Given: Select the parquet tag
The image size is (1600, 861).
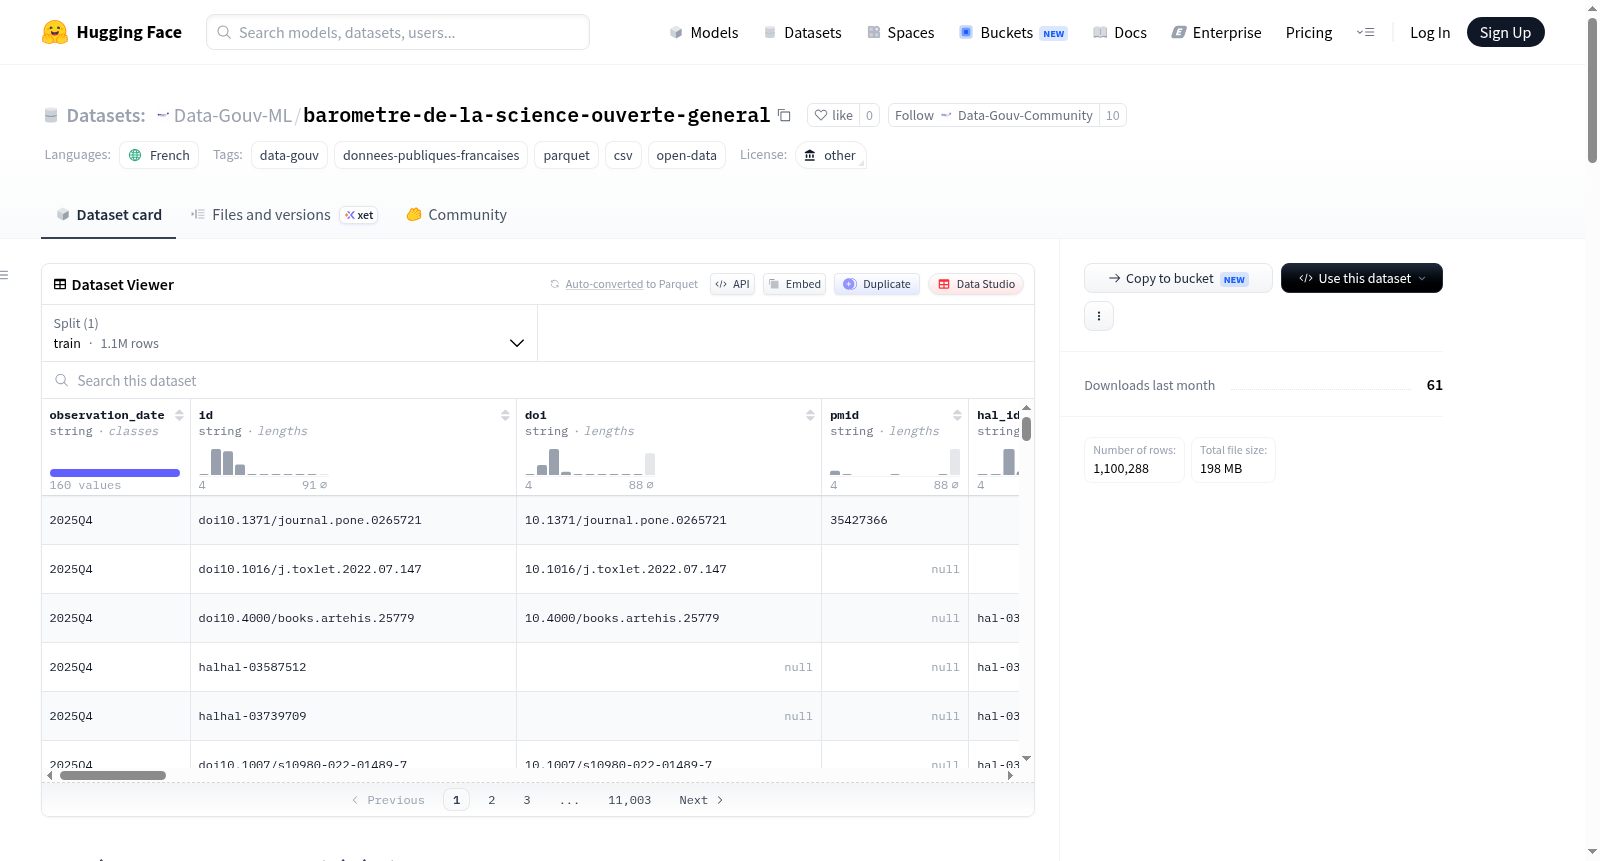Looking at the screenshot, I should click(566, 155).
